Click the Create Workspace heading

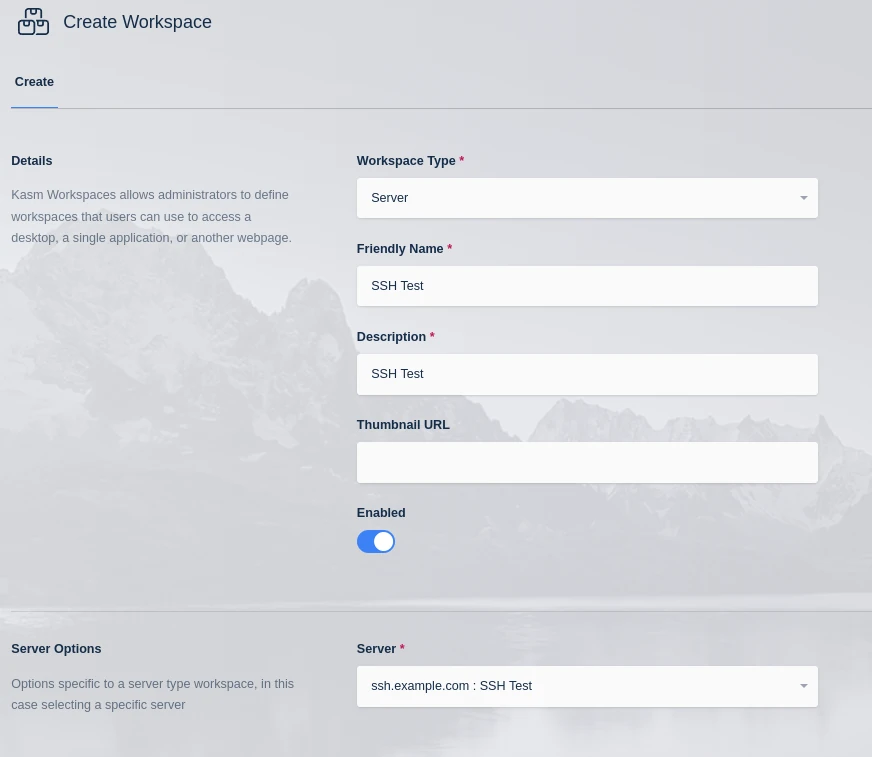tap(137, 22)
